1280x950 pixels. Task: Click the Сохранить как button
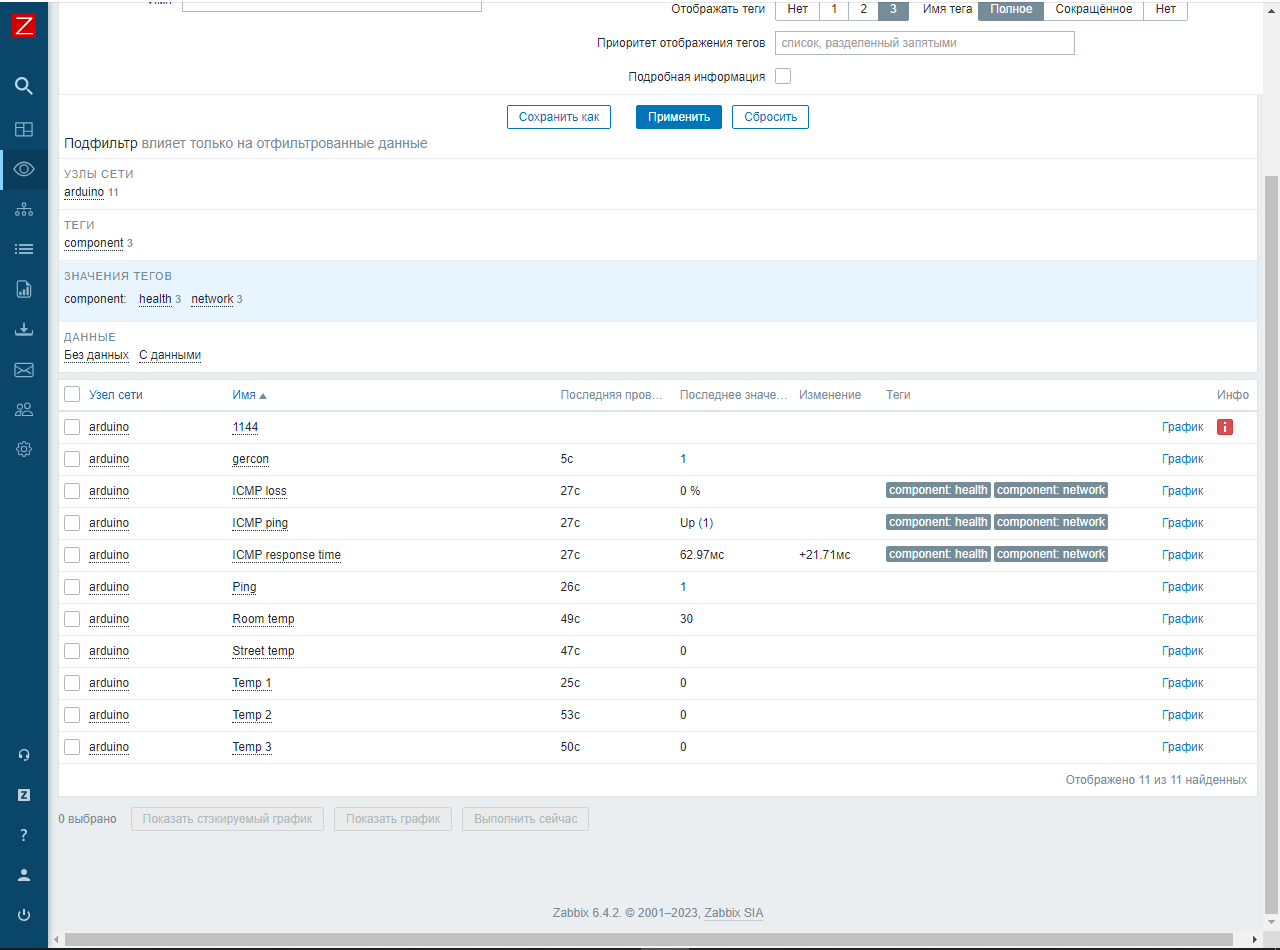click(558, 116)
